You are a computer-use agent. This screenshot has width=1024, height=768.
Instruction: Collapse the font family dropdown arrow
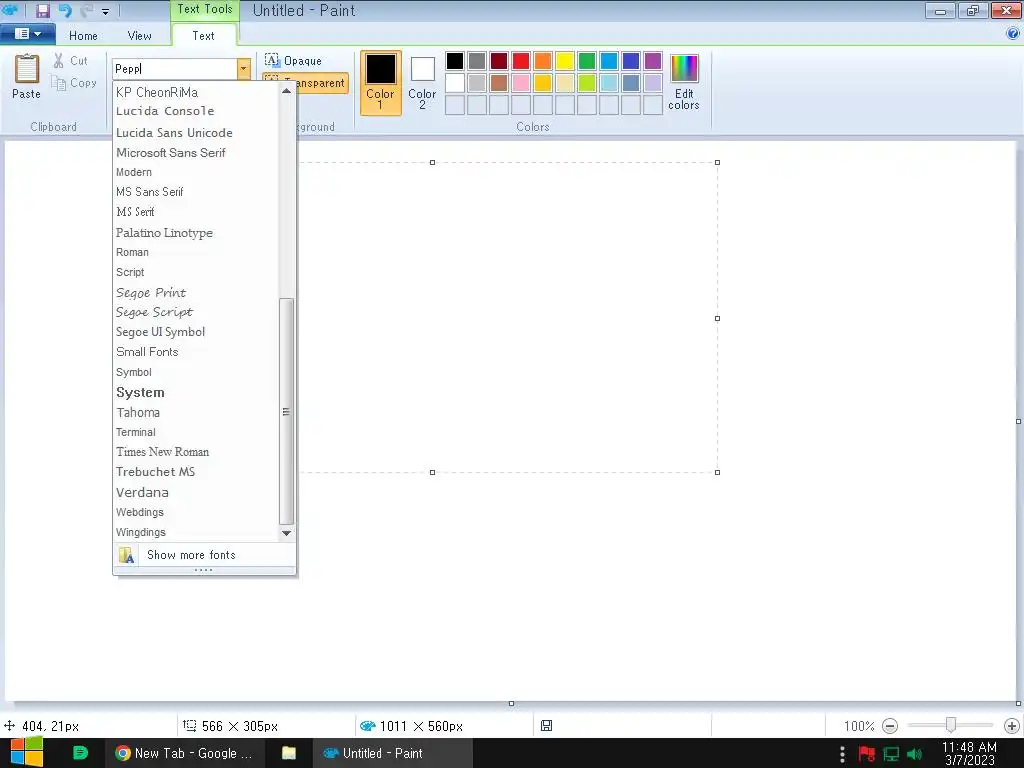[x=244, y=69]
